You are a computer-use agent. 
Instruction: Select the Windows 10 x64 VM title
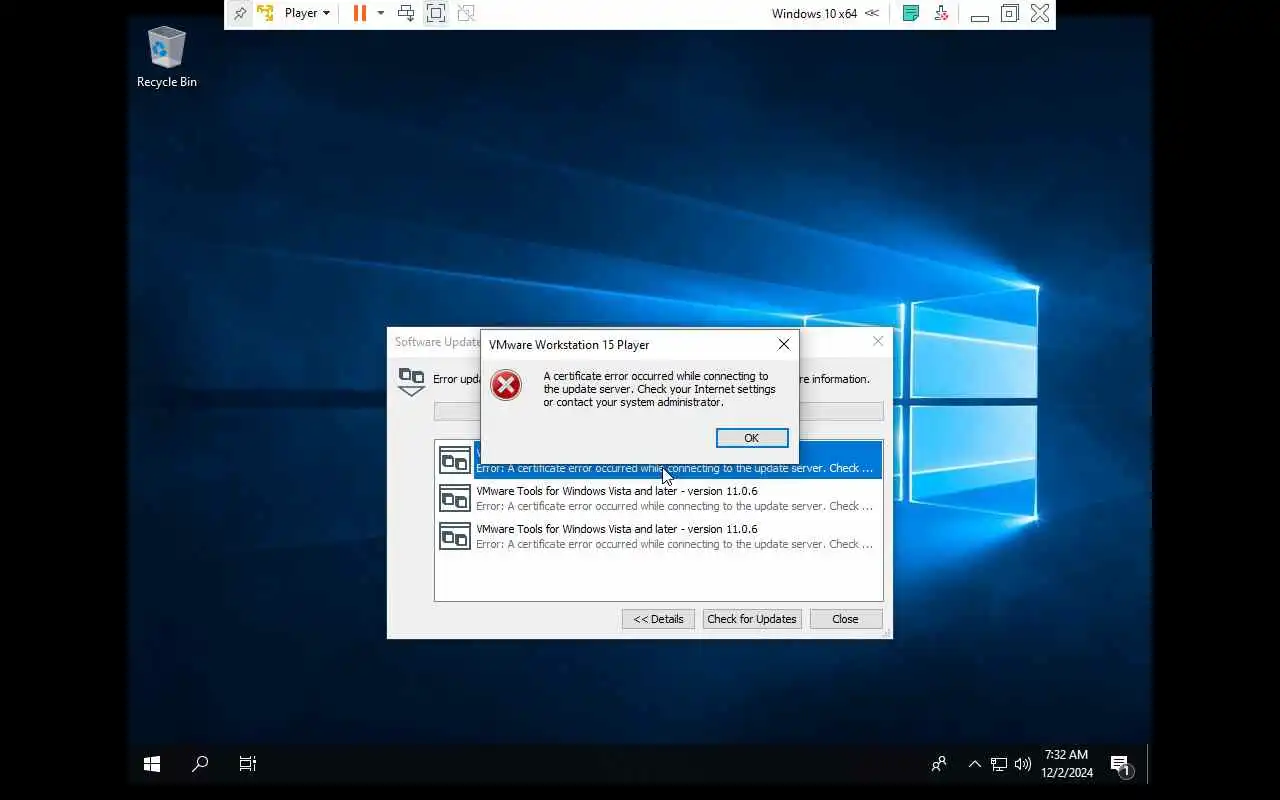click(x=814, y=13)
